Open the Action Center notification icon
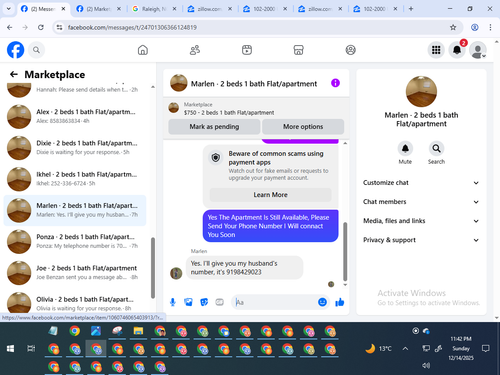Screen dimensions: 500x375 tap(486, 349)
